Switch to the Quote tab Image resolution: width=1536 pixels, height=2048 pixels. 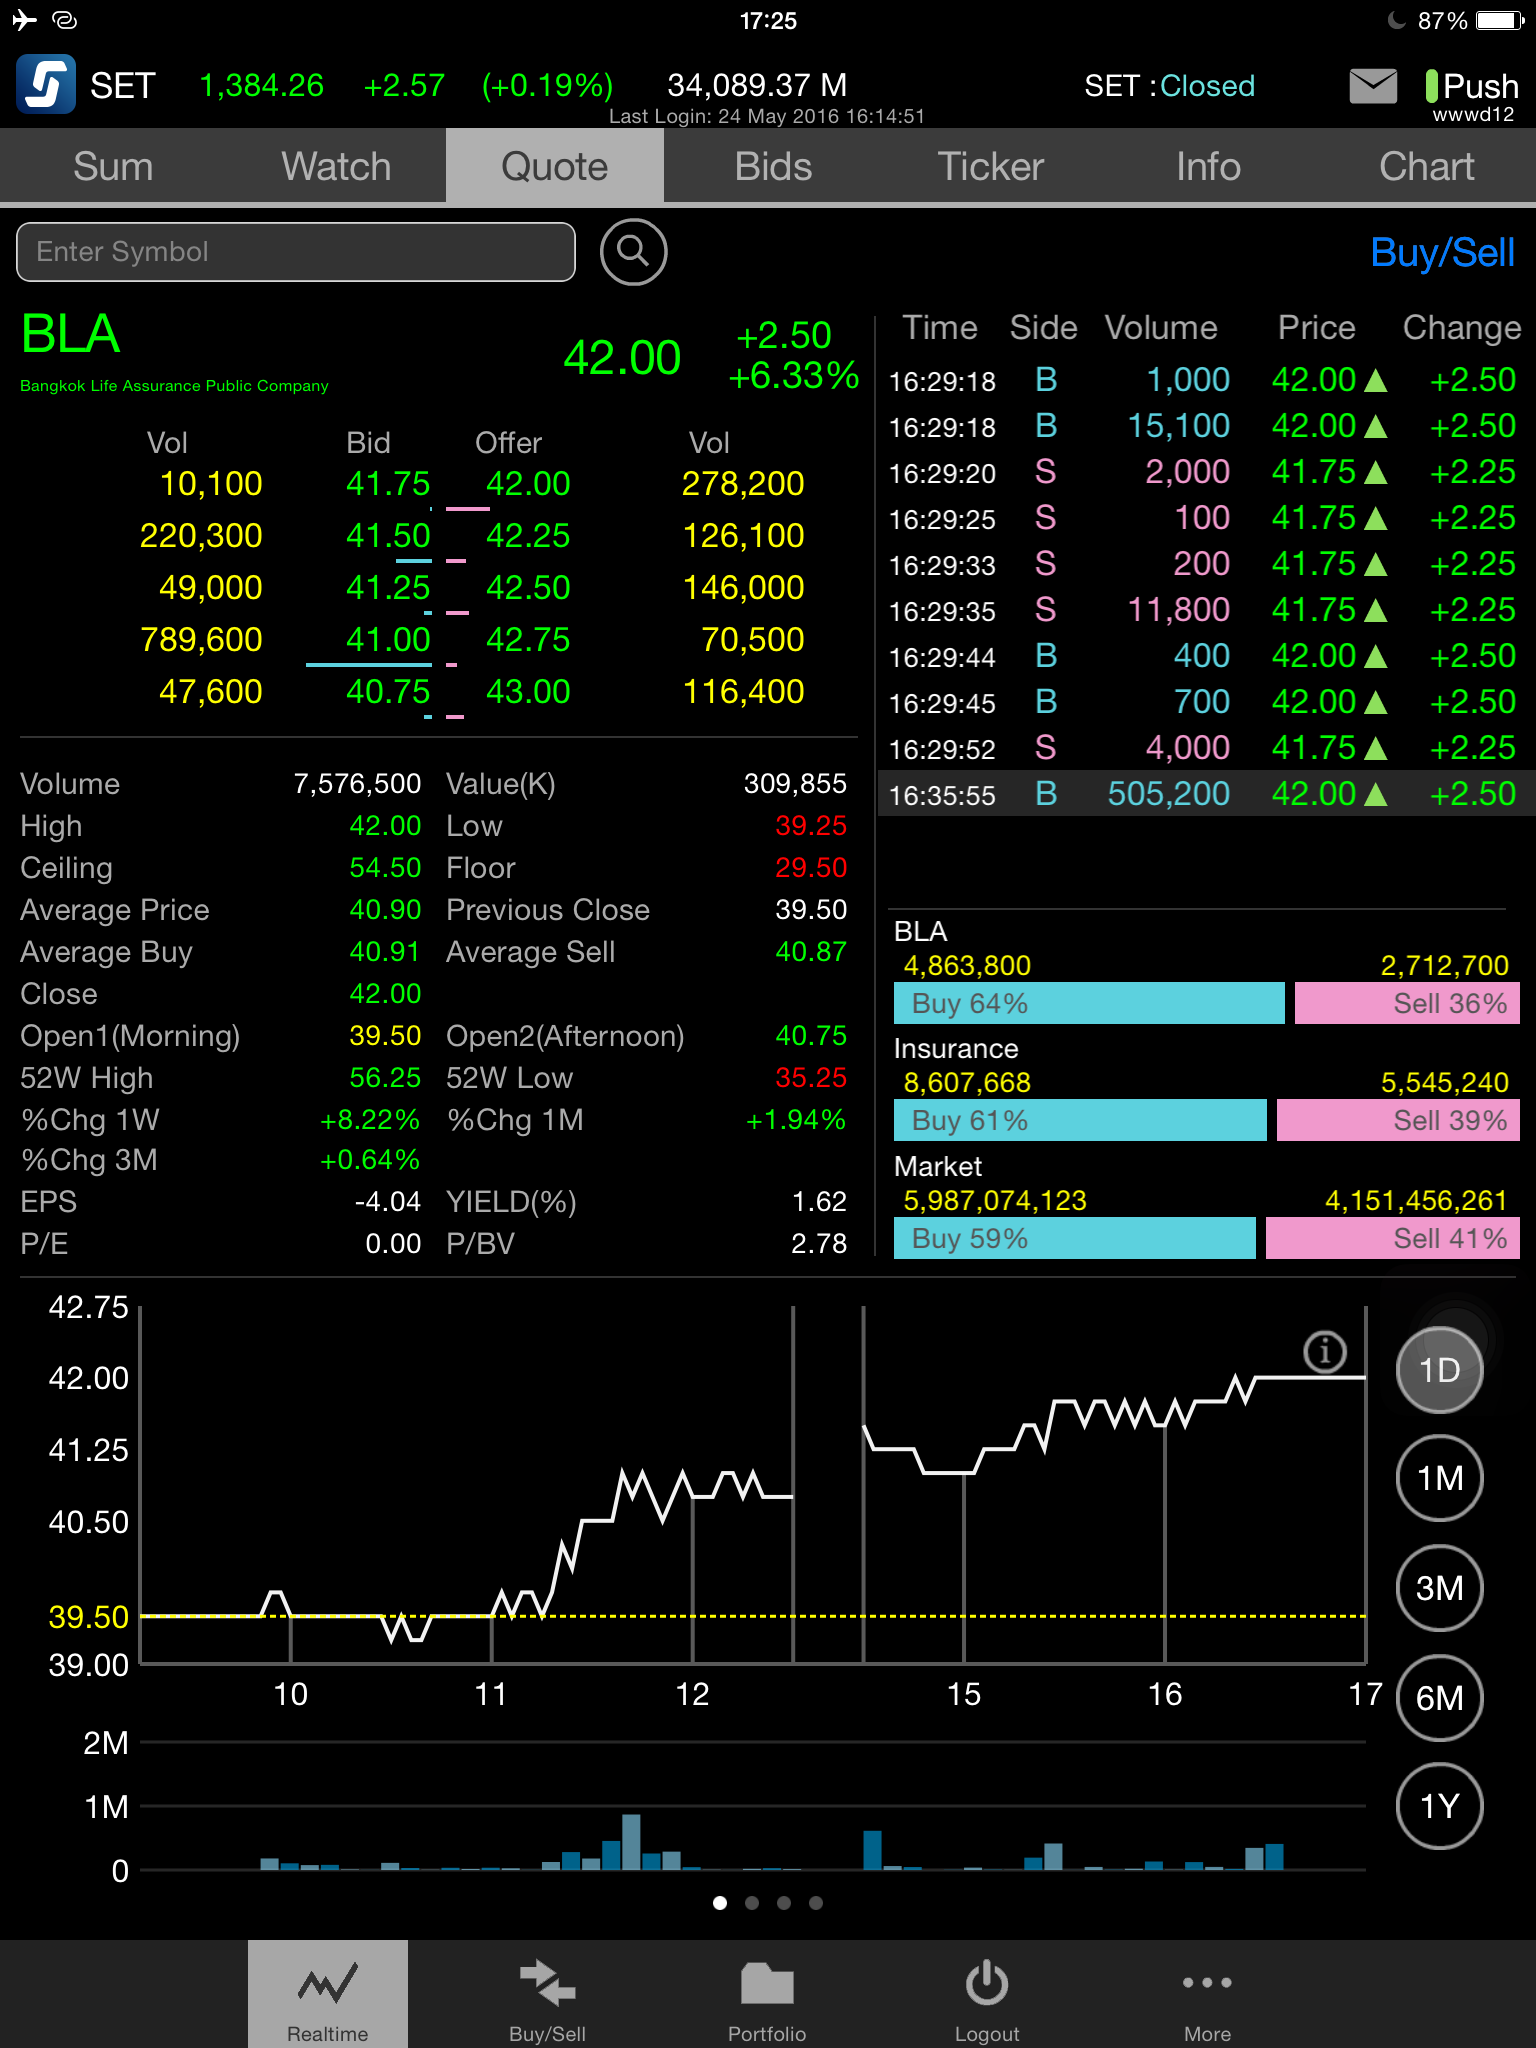click(555, 166)
